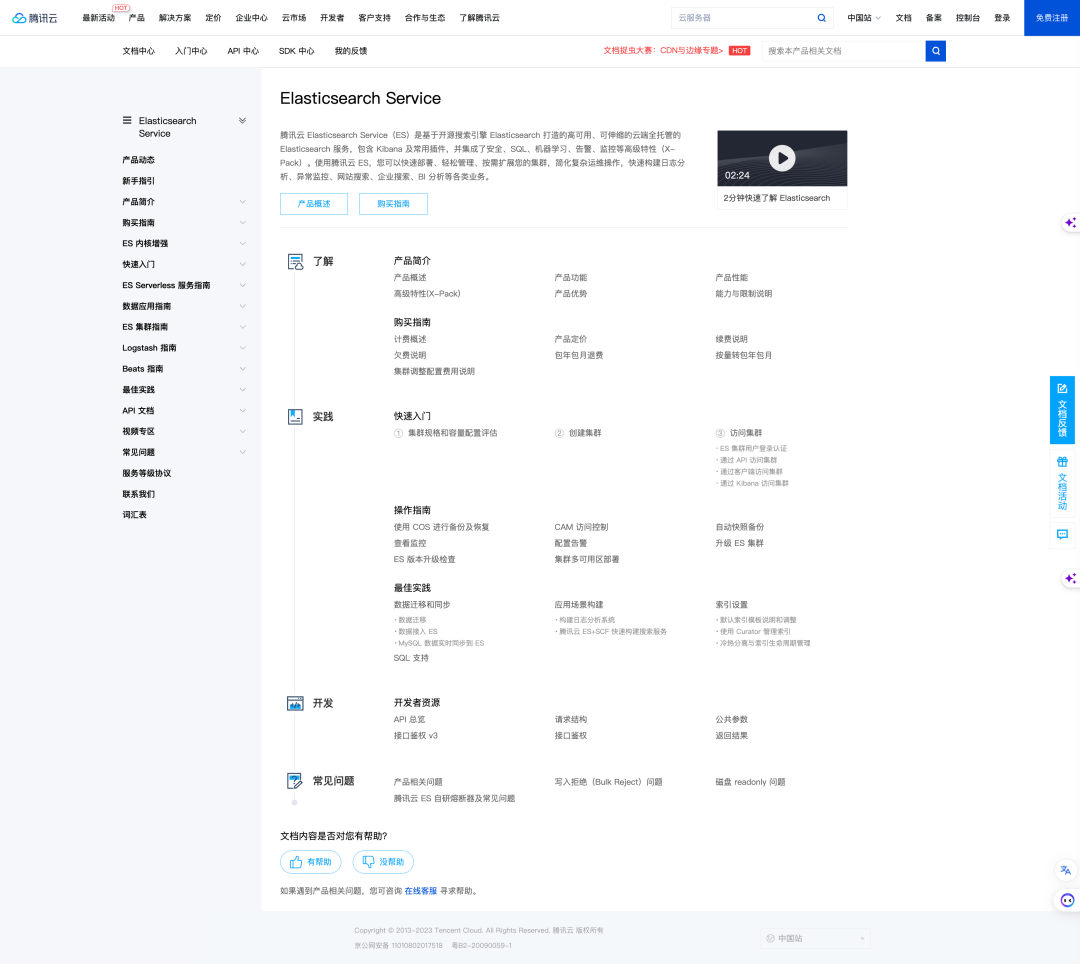
Task: Open 通过 Kibana 访问集群 link
Action: [x=754, y=483]
